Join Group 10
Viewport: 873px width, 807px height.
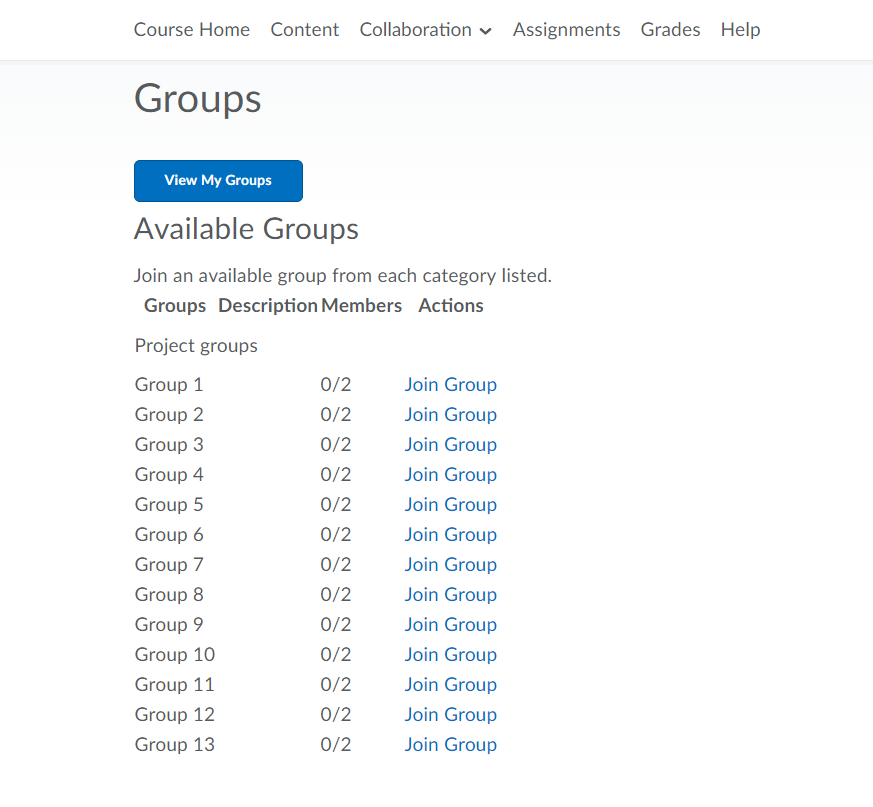[x=450, y=655]
